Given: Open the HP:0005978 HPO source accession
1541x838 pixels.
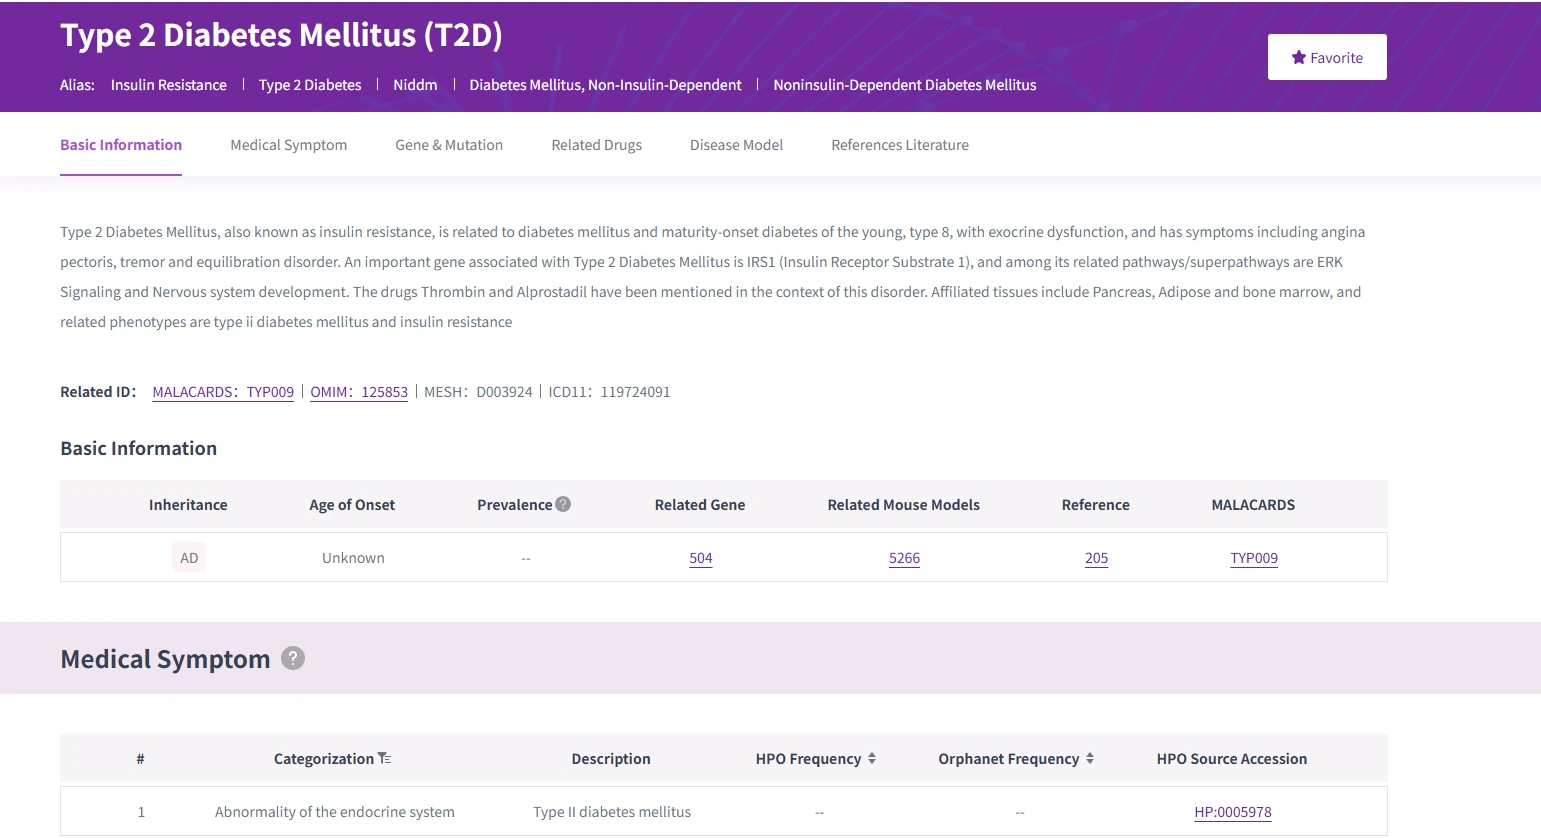Looking at the screenshot, I should tap(1232, 811).
